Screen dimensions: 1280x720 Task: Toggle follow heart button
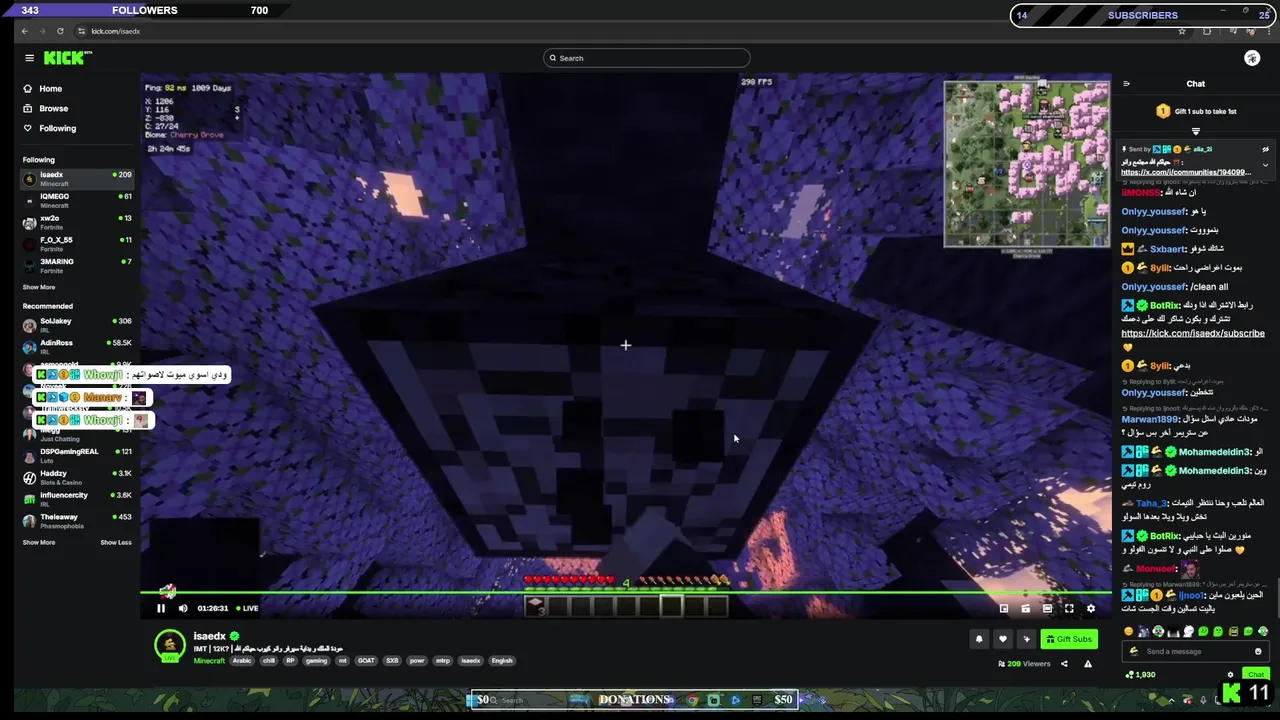(x=1003, y=639)
